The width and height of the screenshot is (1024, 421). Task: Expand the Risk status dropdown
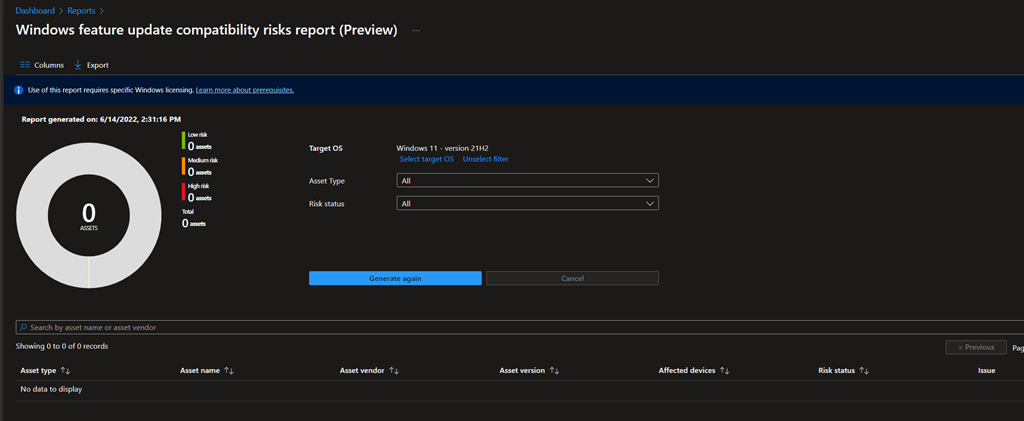(527, 204)
